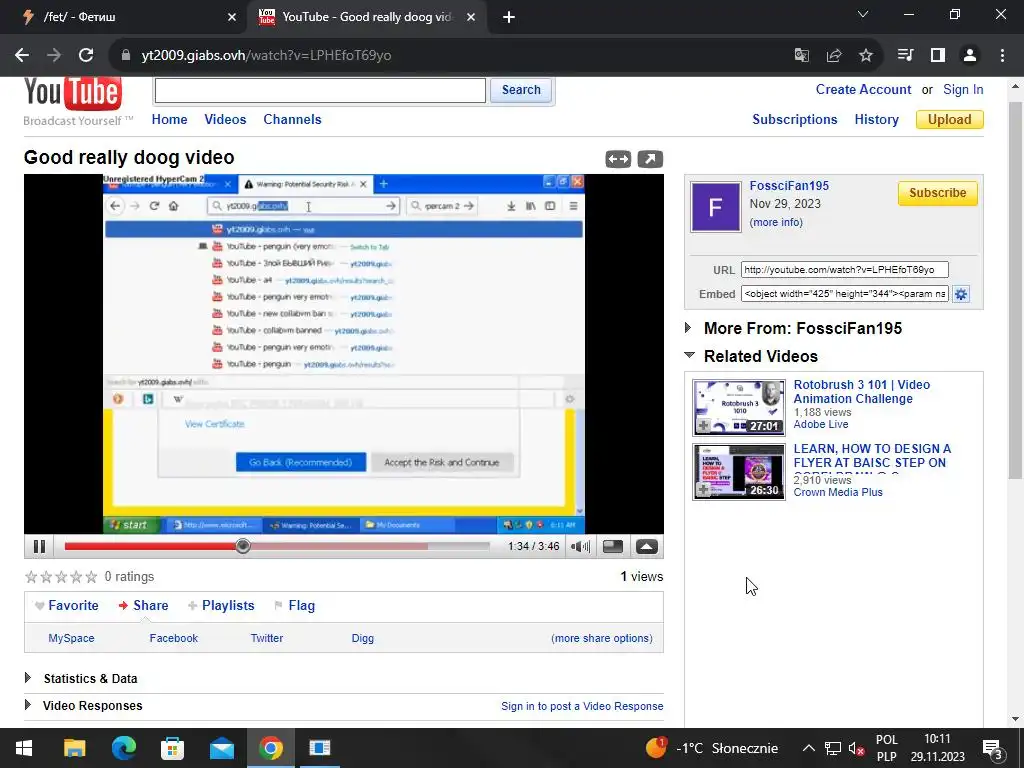Open the Rotobrush 3 101 video thumbnail
The height and width of the screenshot is (768, 1024).
(739, 408)
